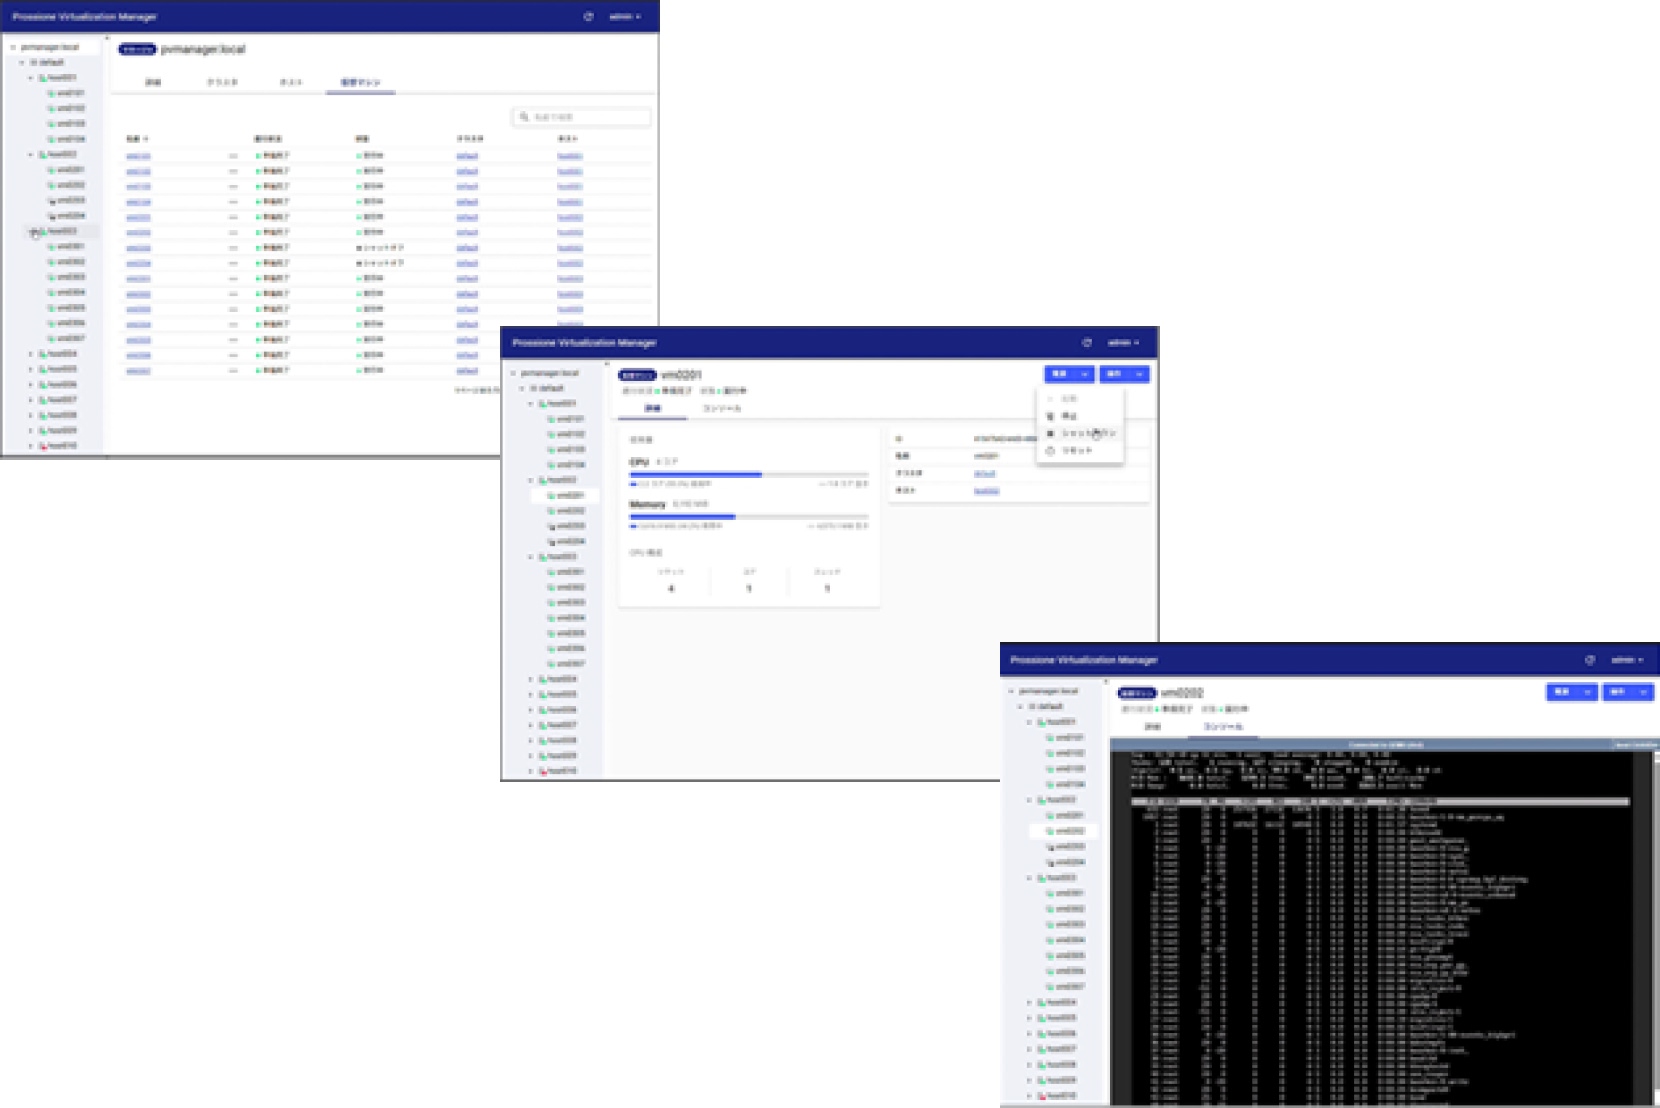Open the admin user menu in the vm0201 window
Image resolution: width=1660 pixels, height=1108 pixels.
(x=1124, y=343)
